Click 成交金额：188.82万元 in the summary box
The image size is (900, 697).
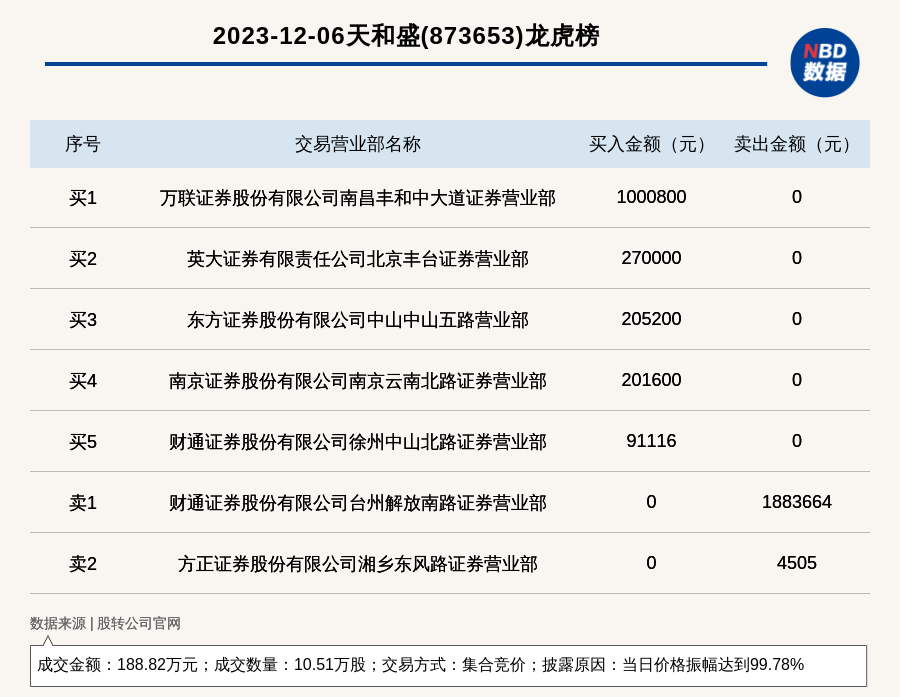117,665
